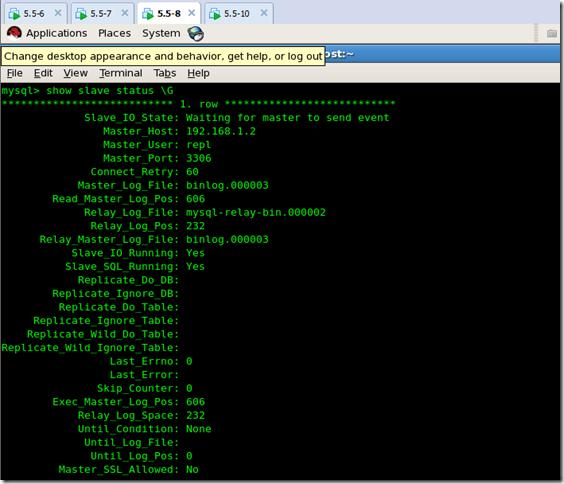Image resolution: width=564 pixels, height=484 pixels.
Task: Open the System menu
Action: coord(161,33)
